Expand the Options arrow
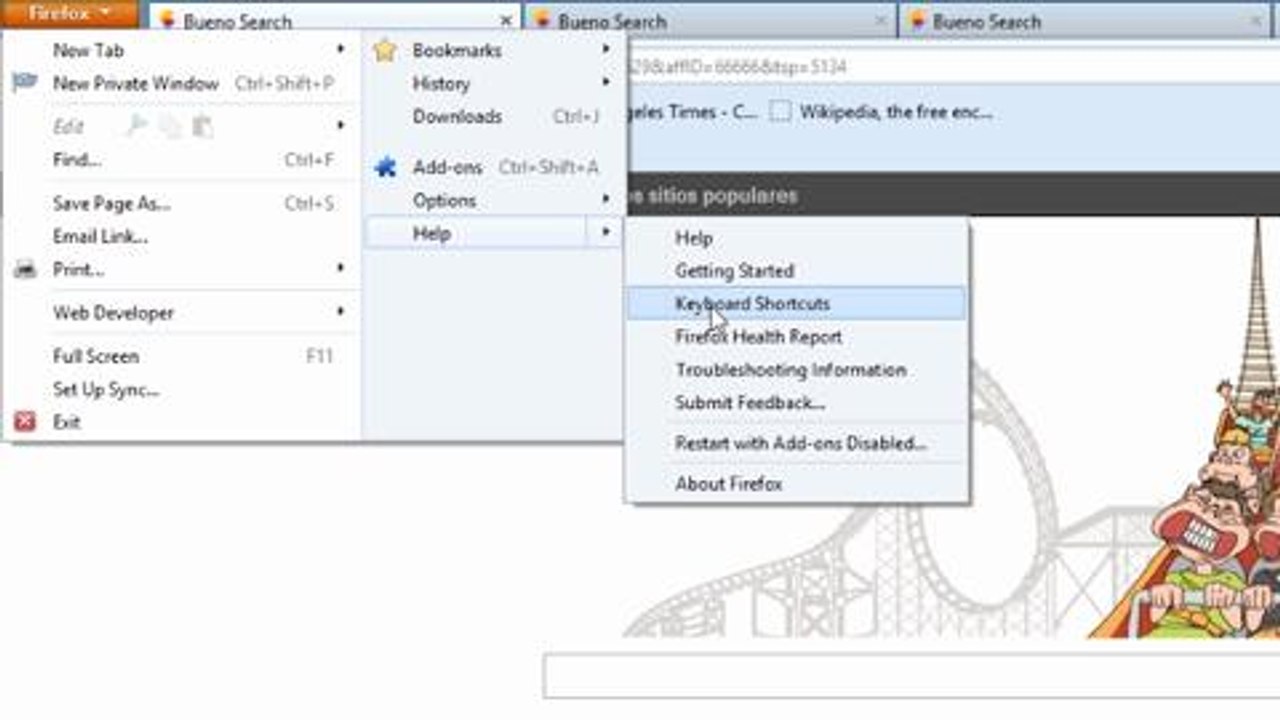This screenshot has width=1280, height=720. point(606,200)
